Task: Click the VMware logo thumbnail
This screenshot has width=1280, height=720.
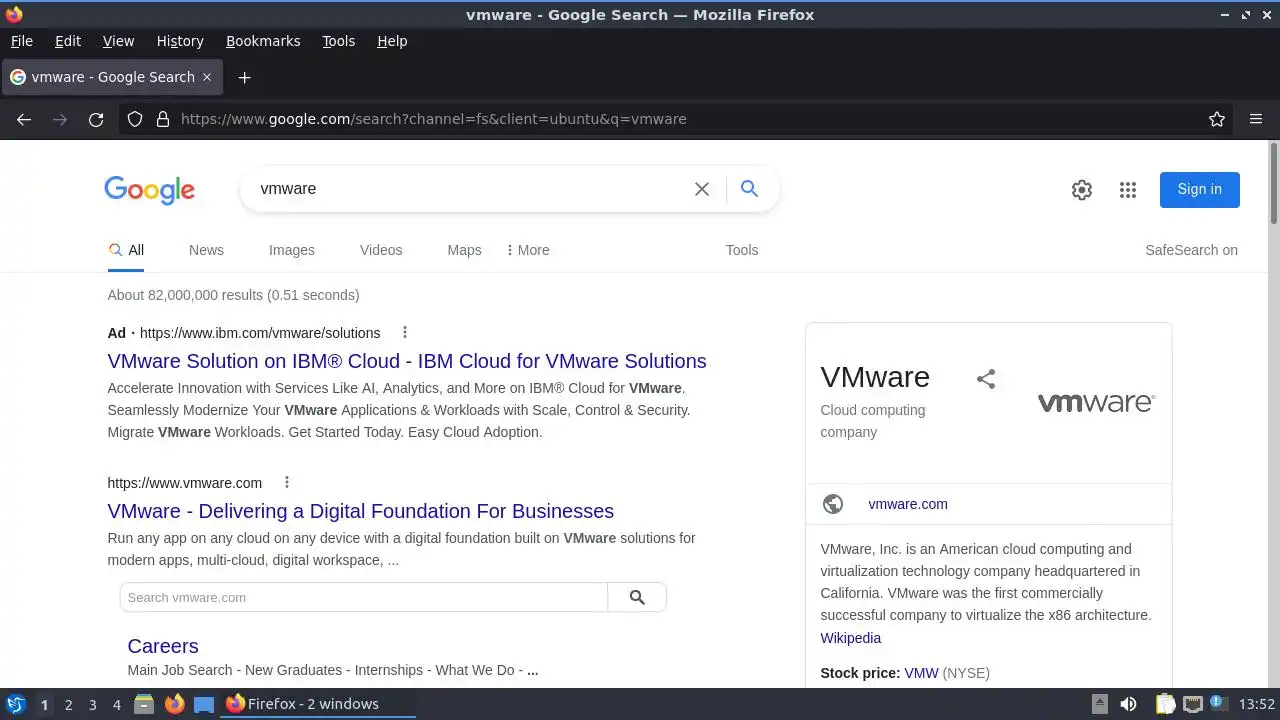Action: coord(1096,402)
